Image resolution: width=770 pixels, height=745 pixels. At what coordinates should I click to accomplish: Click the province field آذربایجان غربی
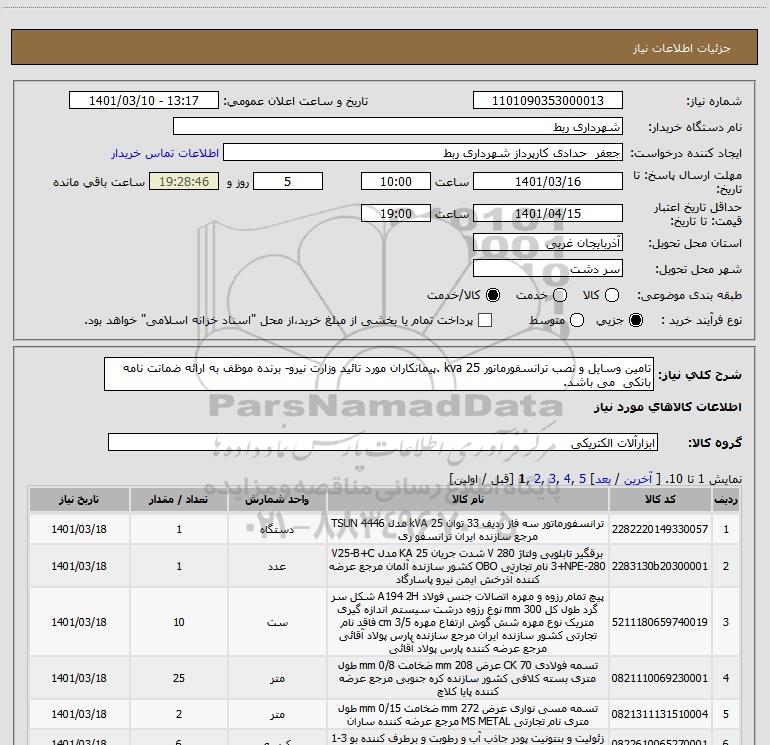coord(548,243)
